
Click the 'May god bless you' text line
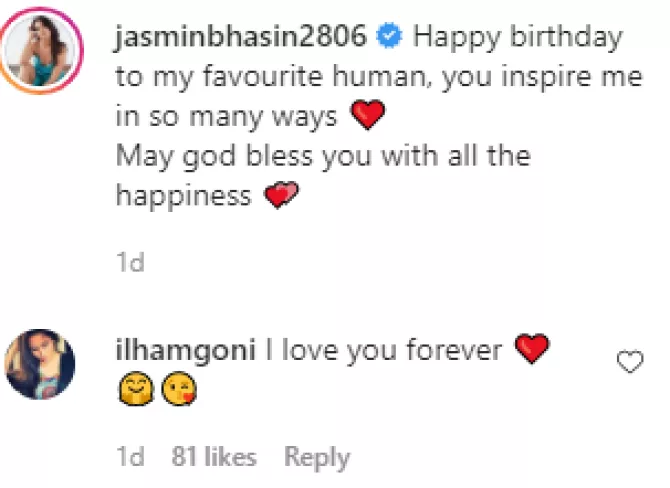[323, 156]
